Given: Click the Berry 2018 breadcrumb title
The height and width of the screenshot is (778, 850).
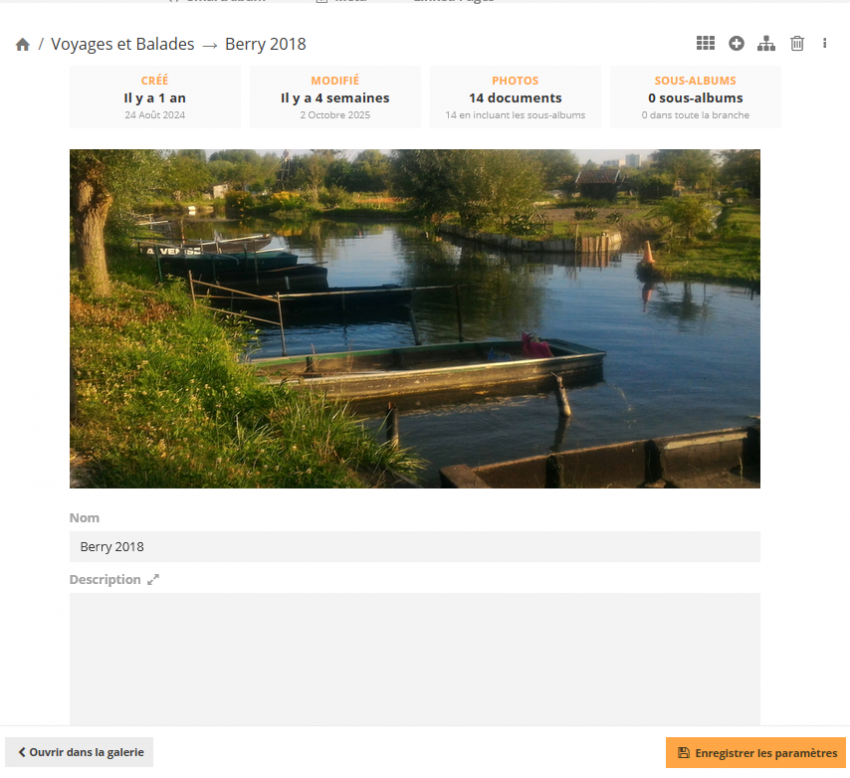Looking at the screenshot, I should click(x=265, y=44).
